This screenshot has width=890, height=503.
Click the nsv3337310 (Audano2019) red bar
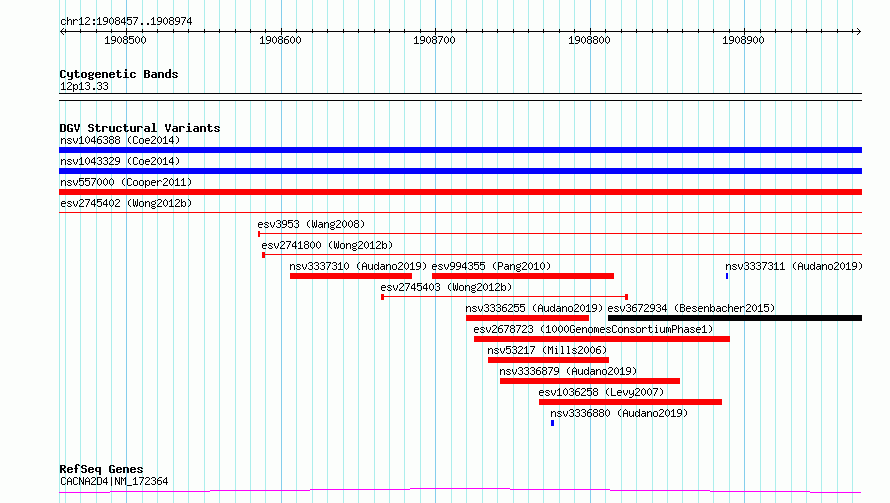click(351, 276)
